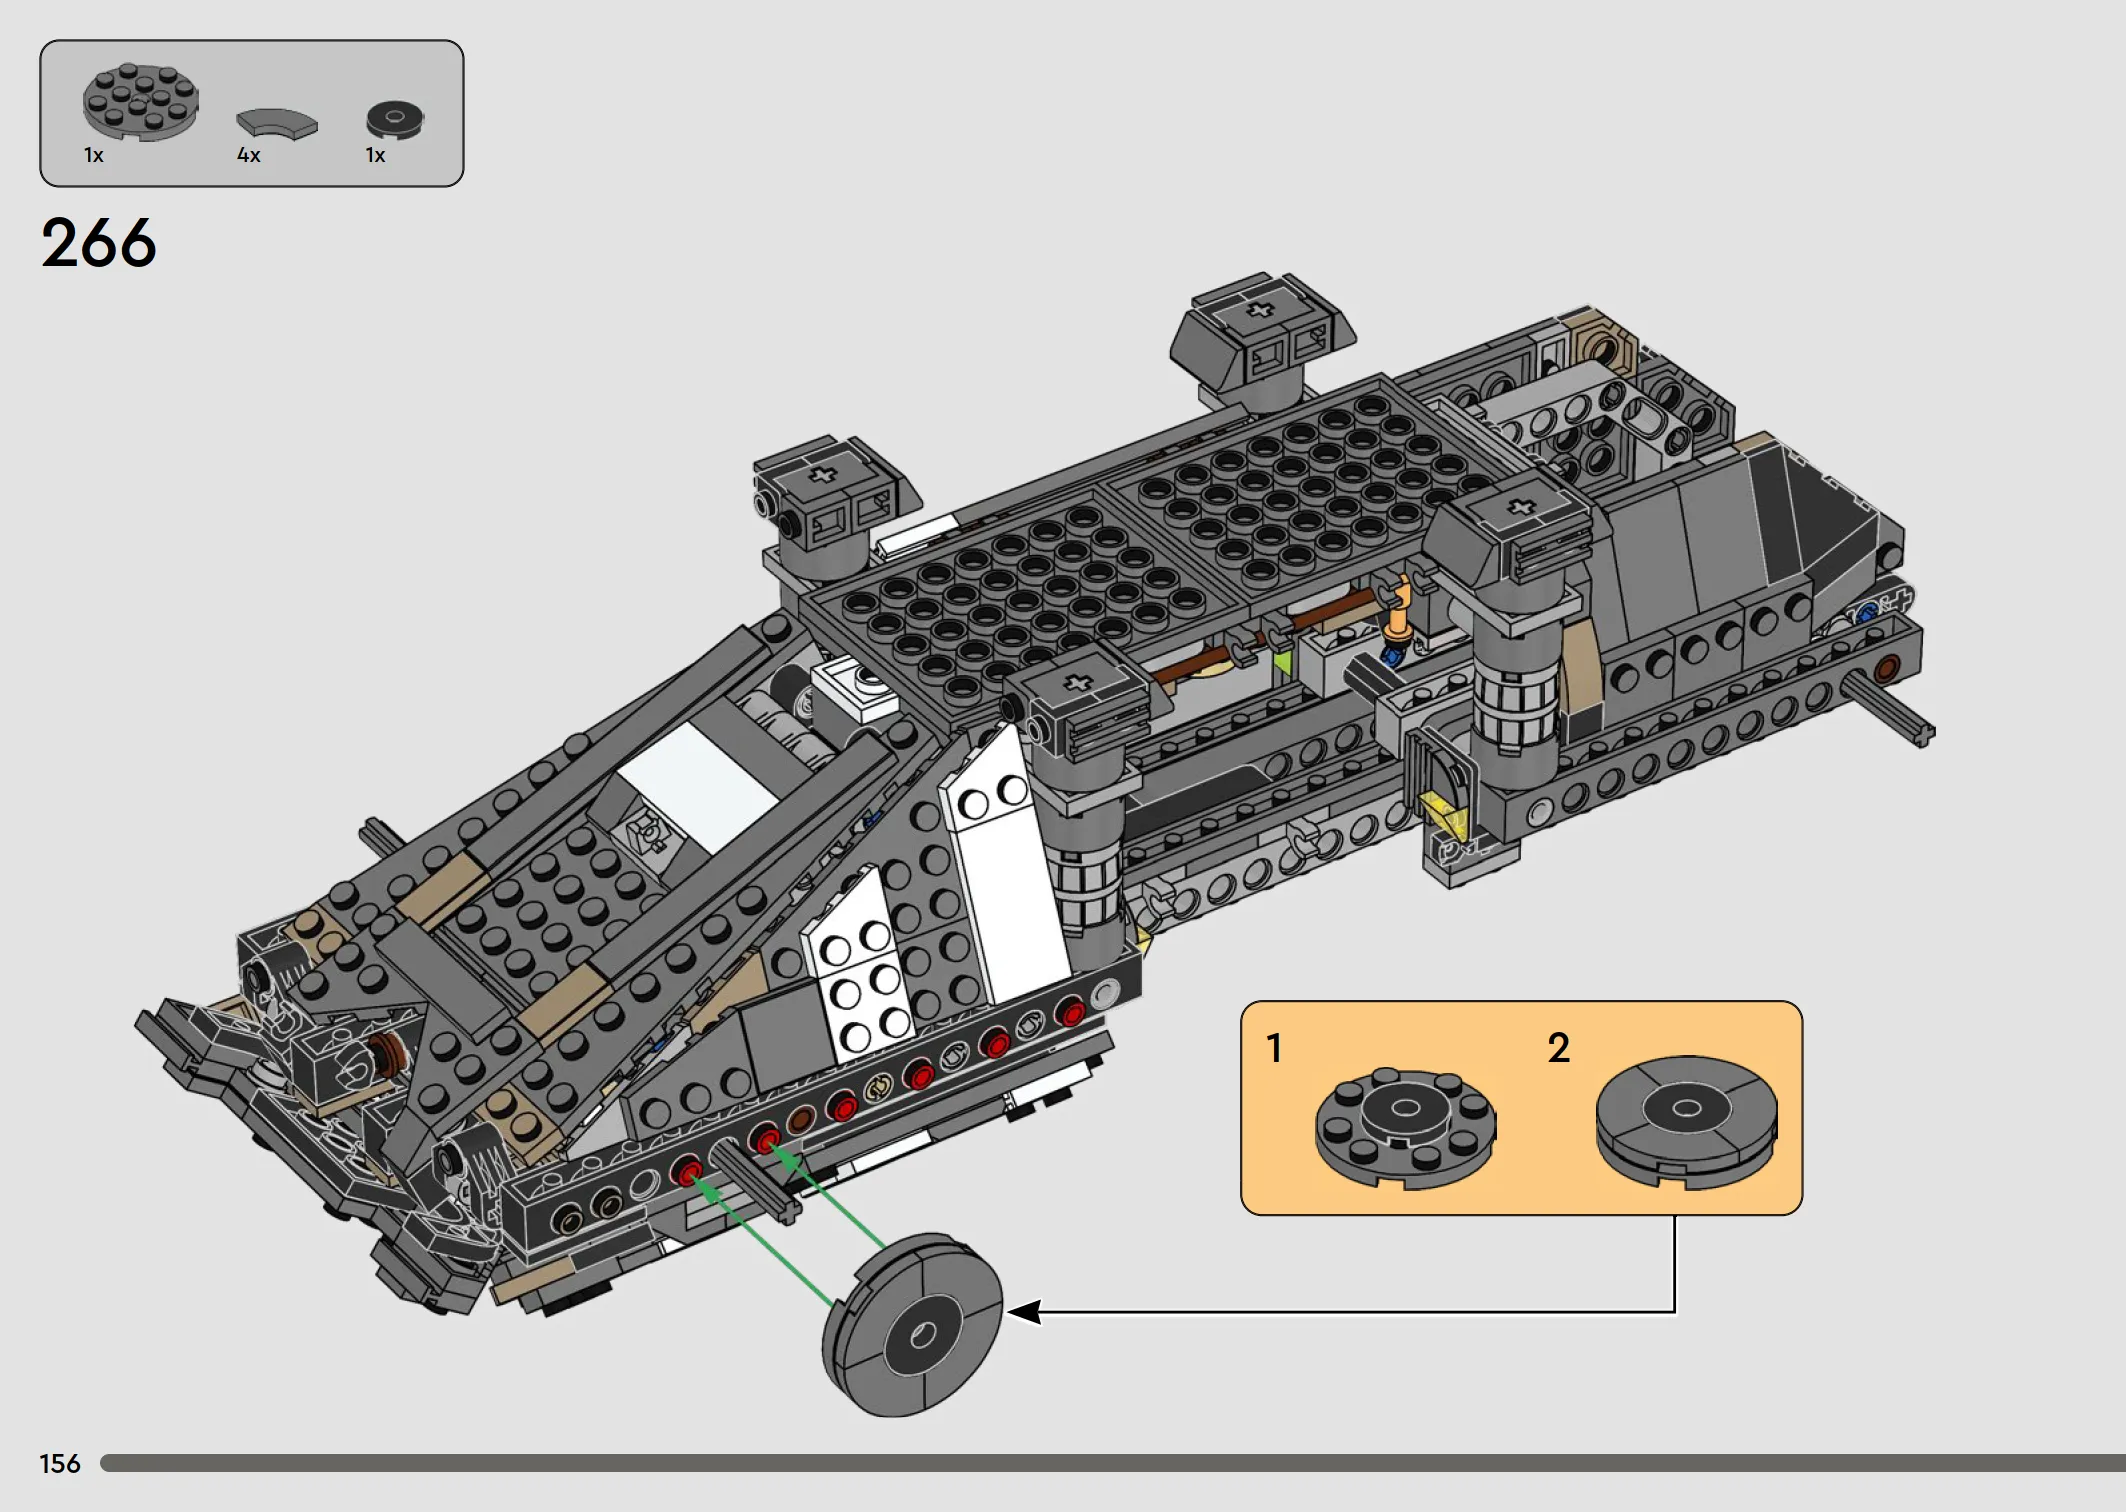
Task: Click the curved quarter tile part image
Action: [x=277, y=123]
